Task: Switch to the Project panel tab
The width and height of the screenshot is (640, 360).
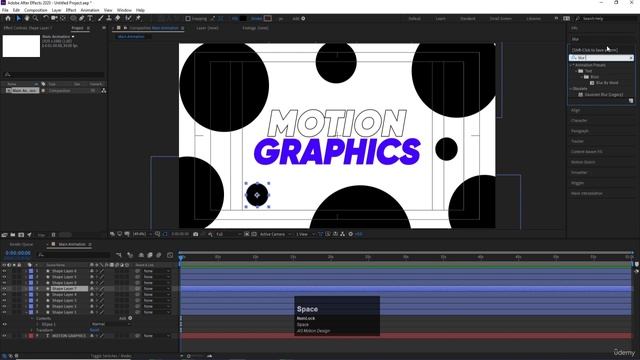Action: (x=77, y=28)
